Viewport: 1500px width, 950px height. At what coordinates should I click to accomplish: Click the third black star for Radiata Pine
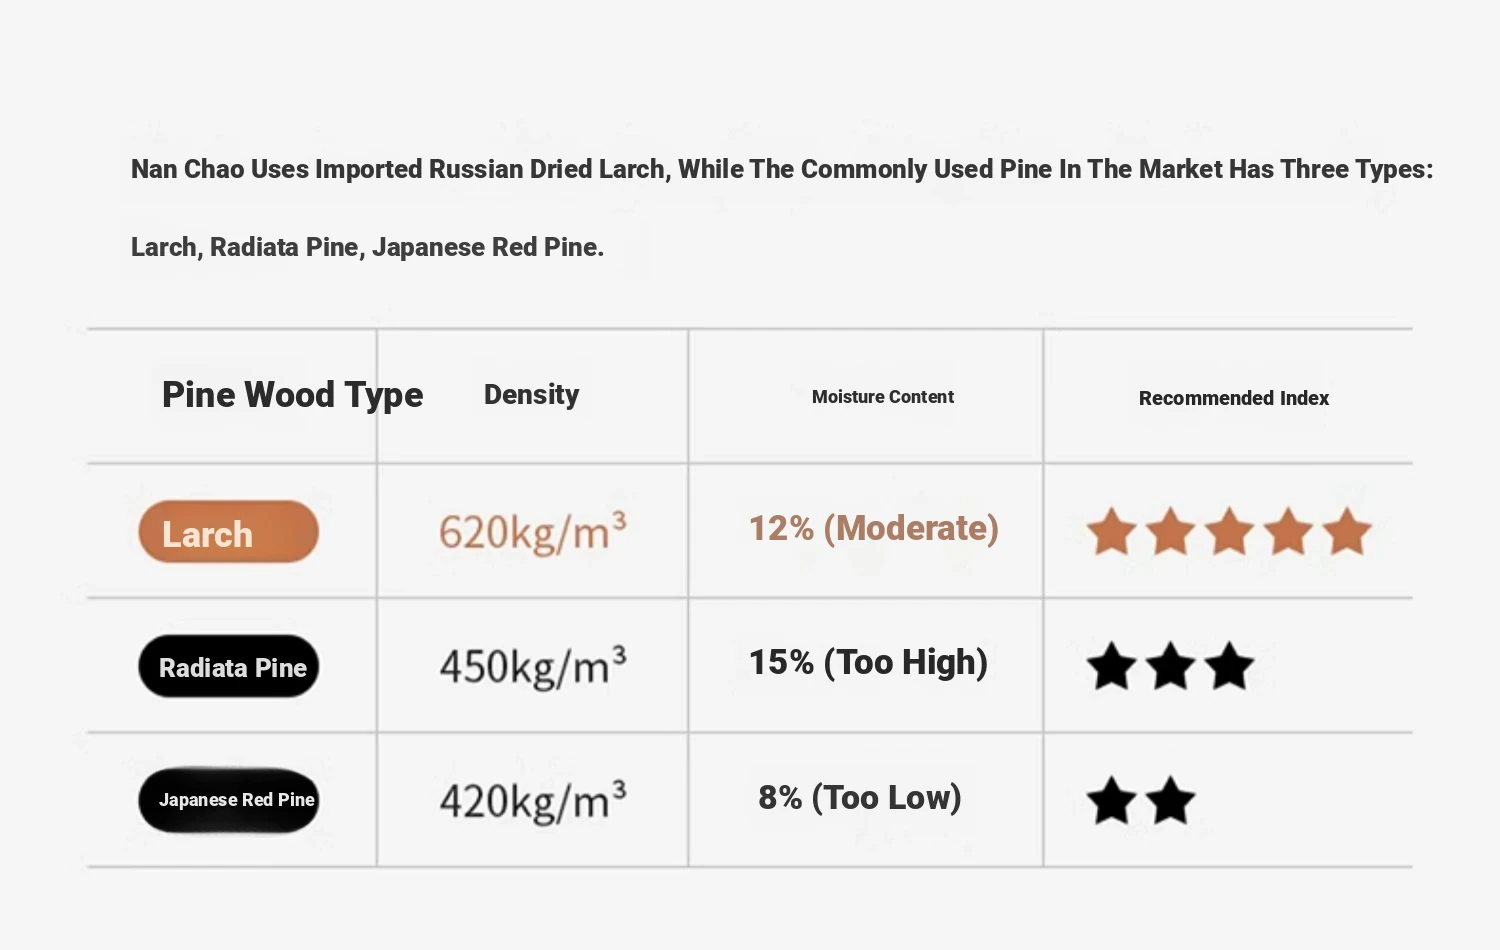(1229, 666)
